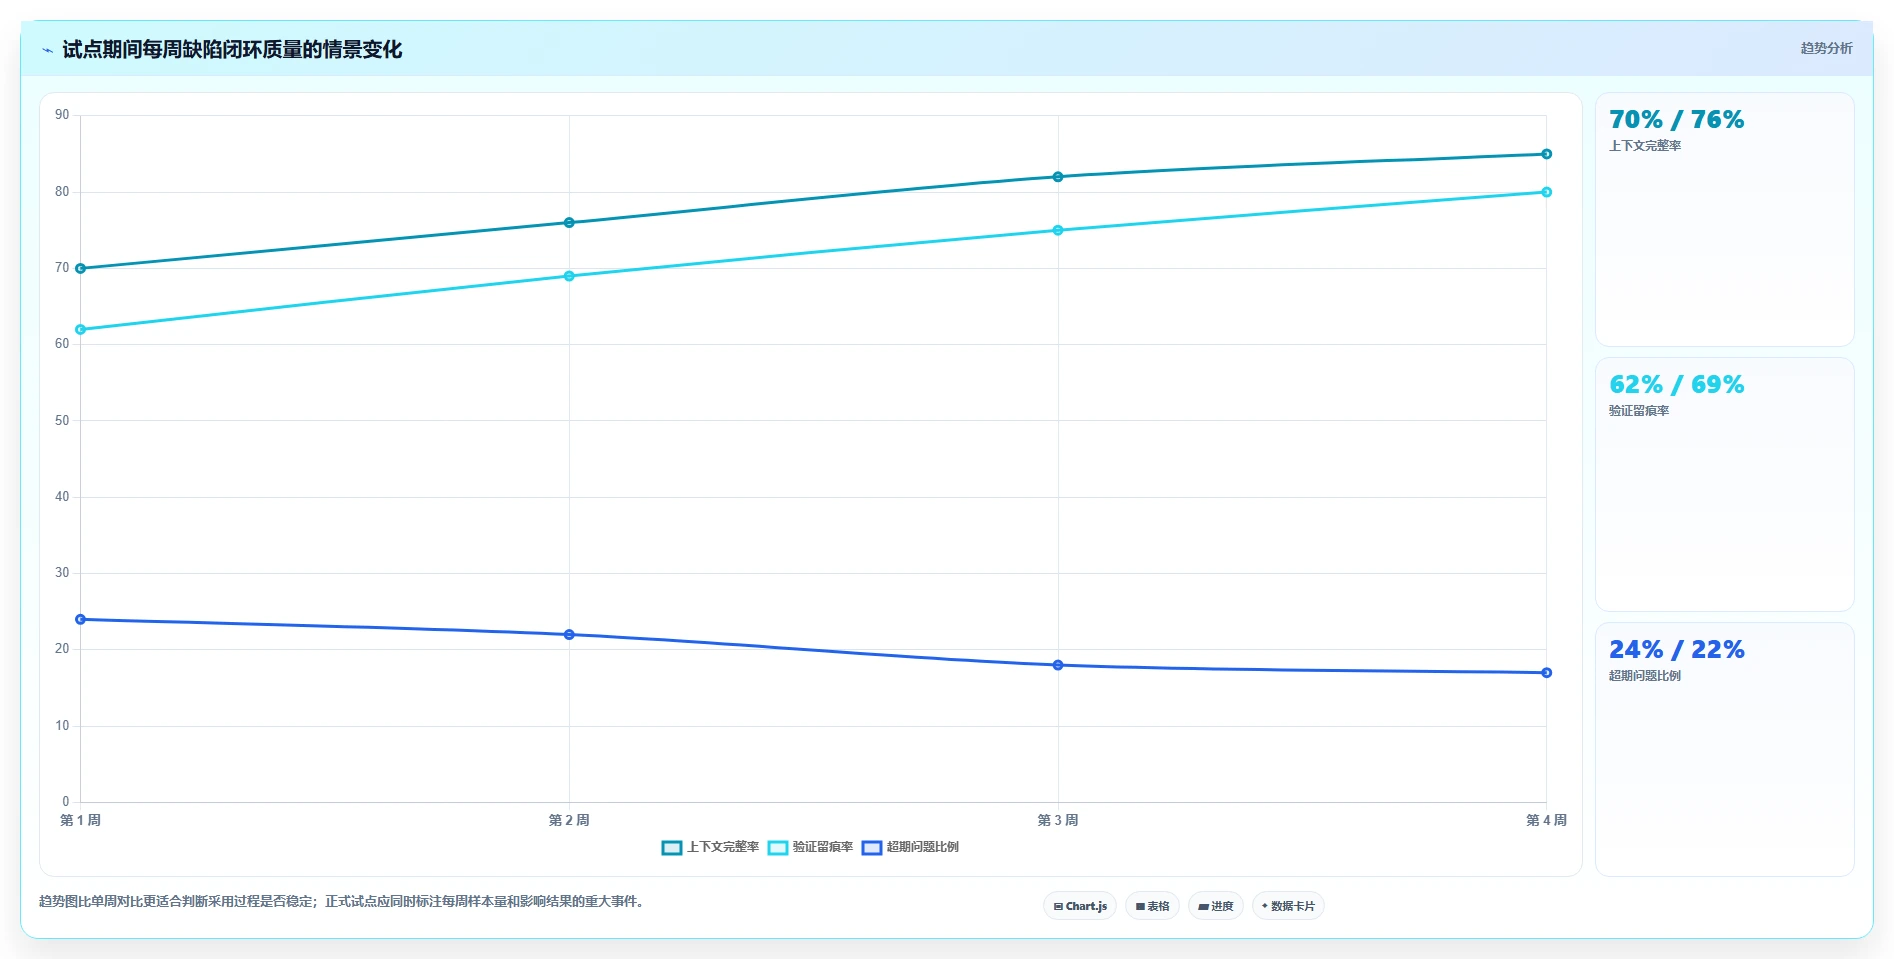Screen dimensions: 1894x959
Task: Click the 数据卡片 tag chip
Action: 1288,906
